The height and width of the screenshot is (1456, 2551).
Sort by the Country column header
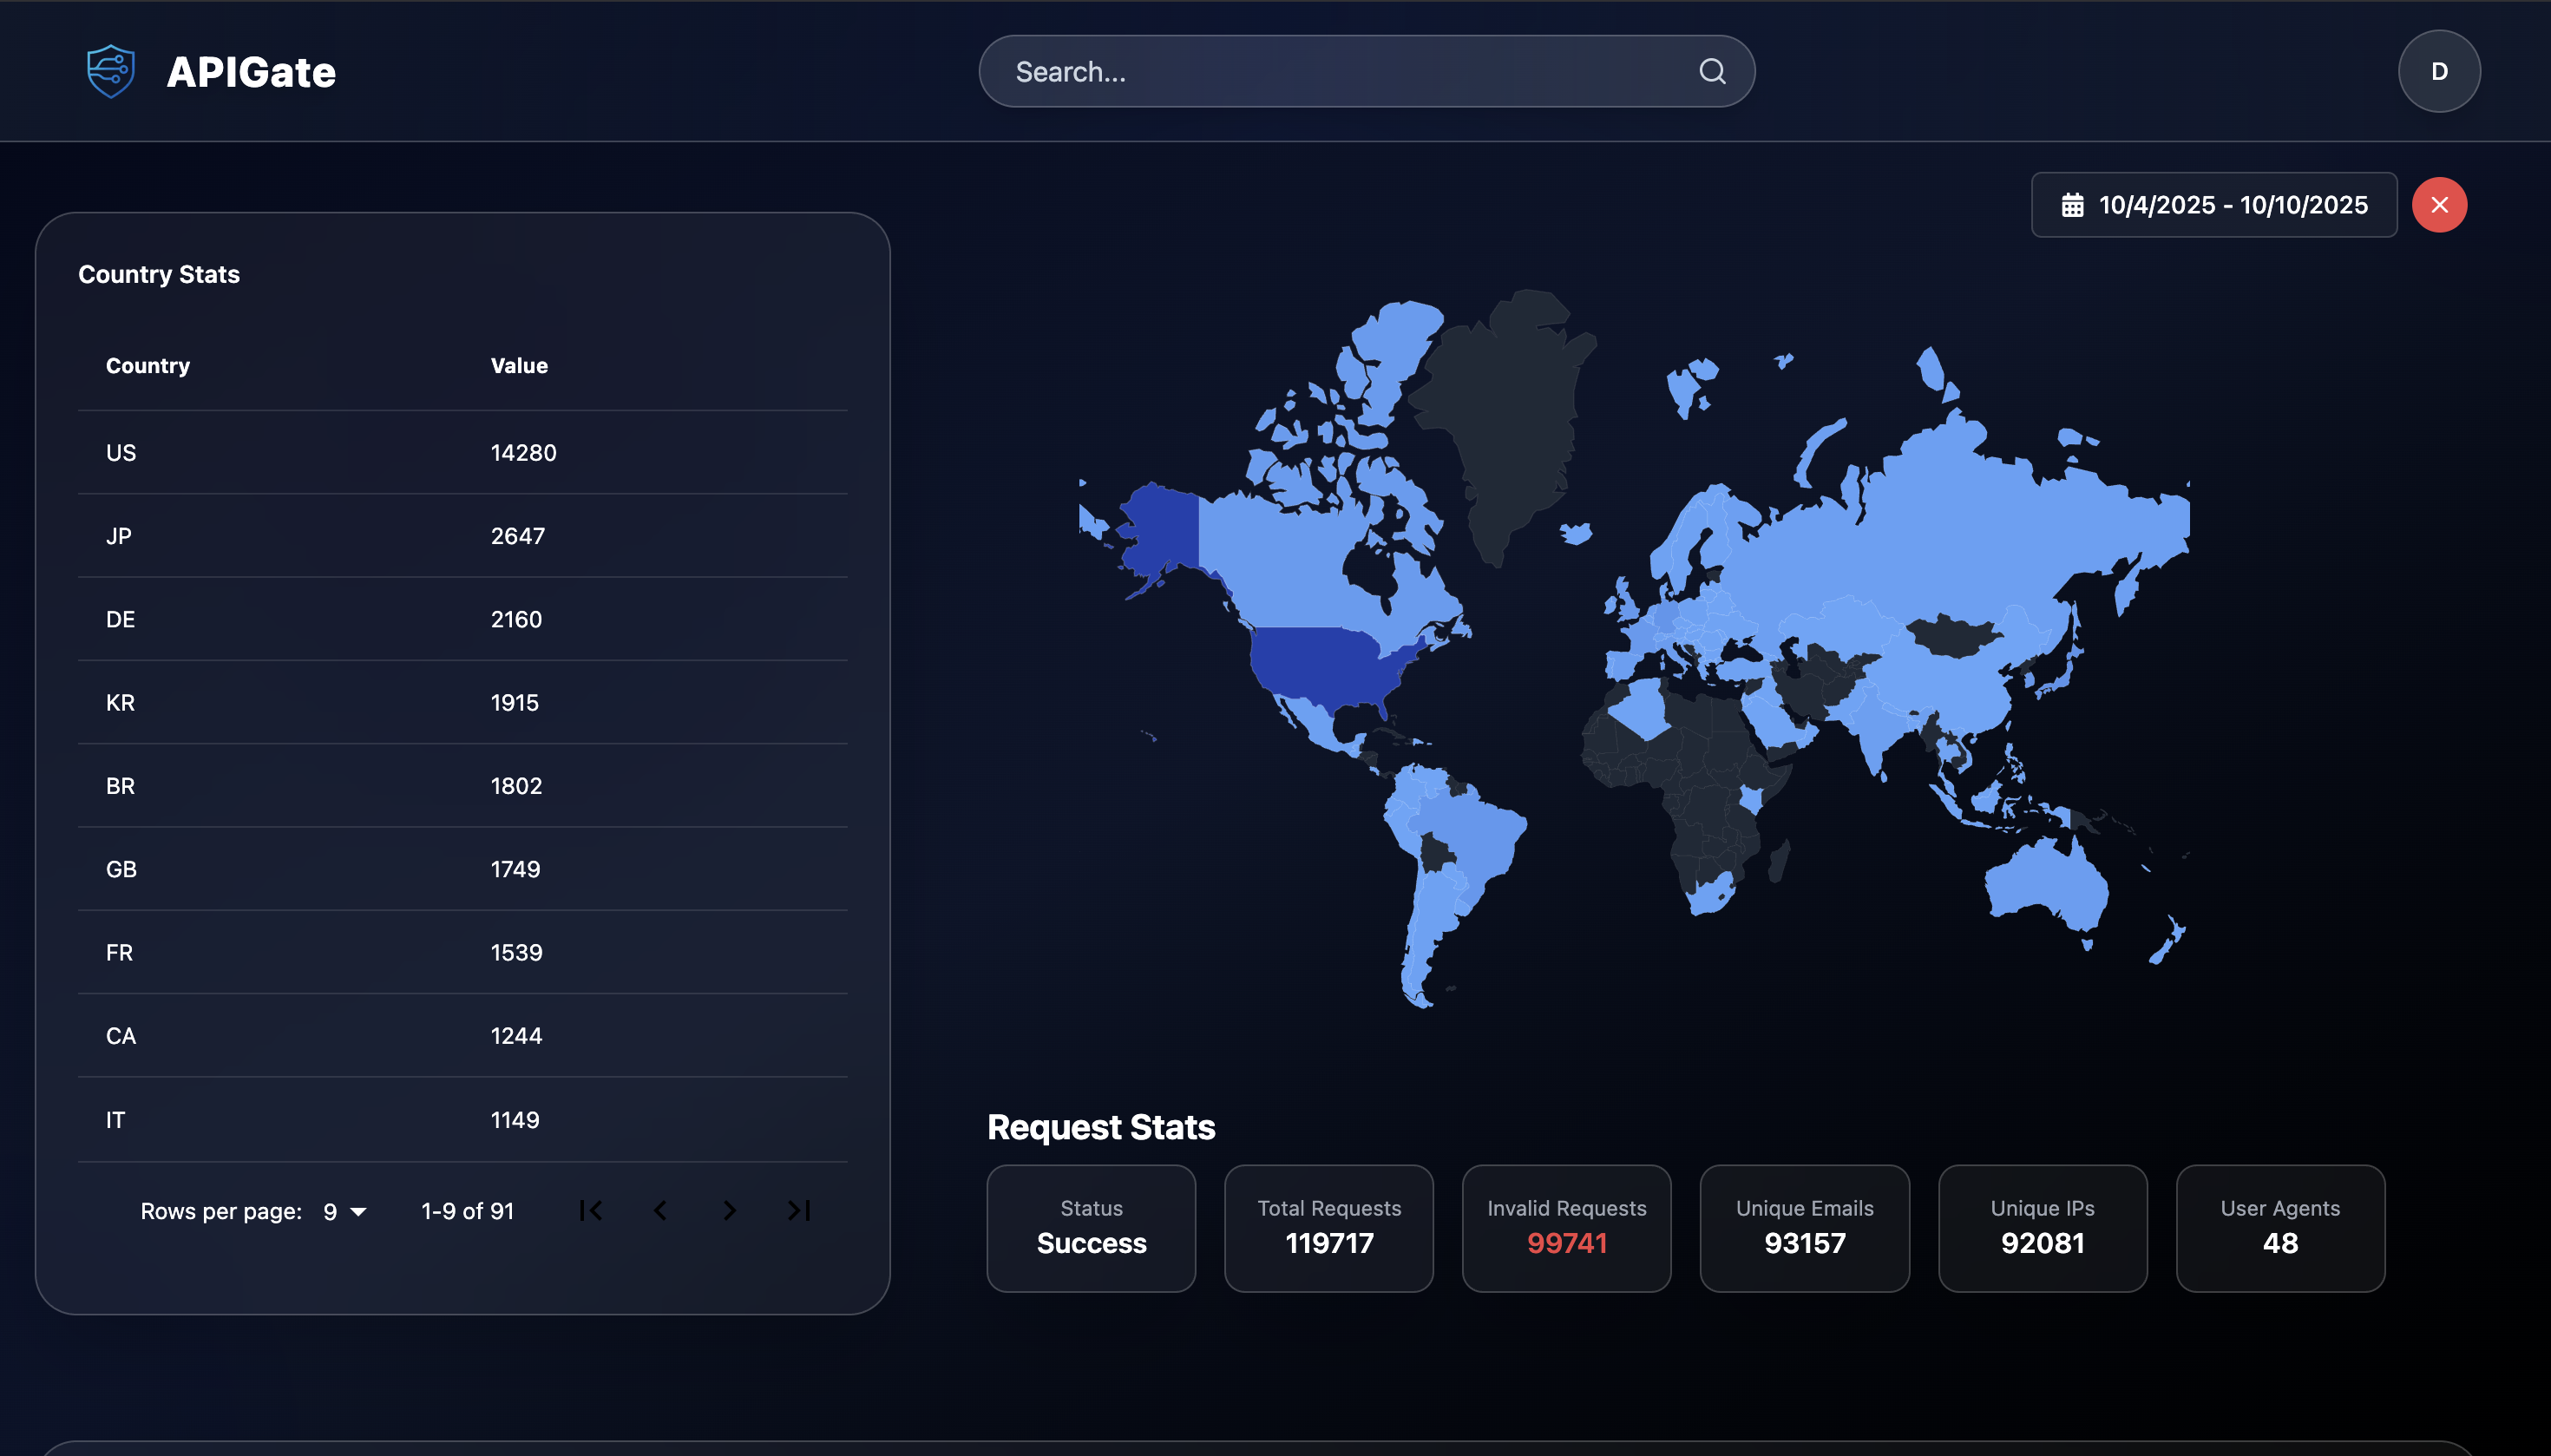(x=148, y=365)
